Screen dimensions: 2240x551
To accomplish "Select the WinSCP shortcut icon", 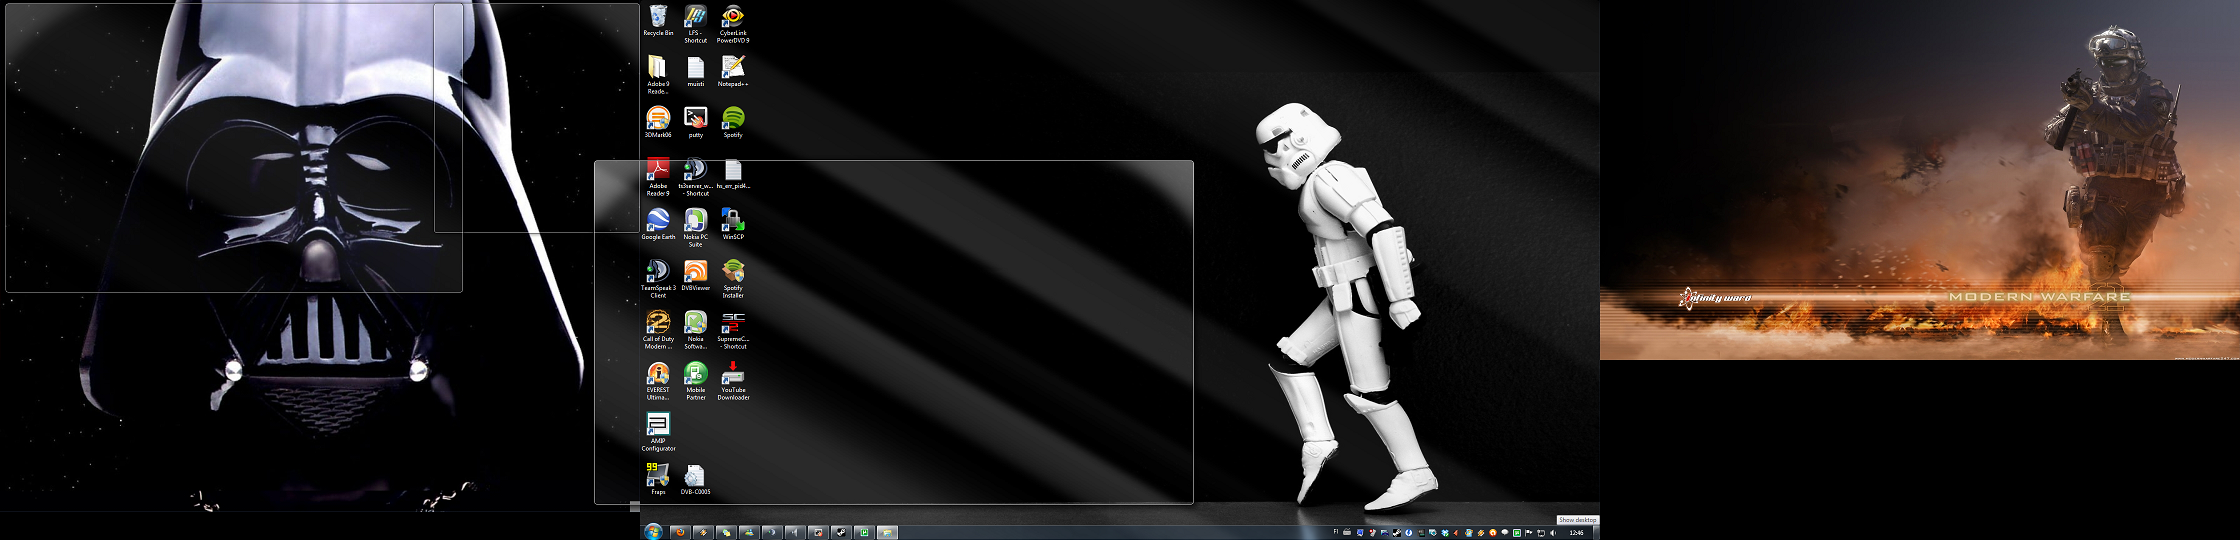I will pyautogui.click(x=733, y=220).
